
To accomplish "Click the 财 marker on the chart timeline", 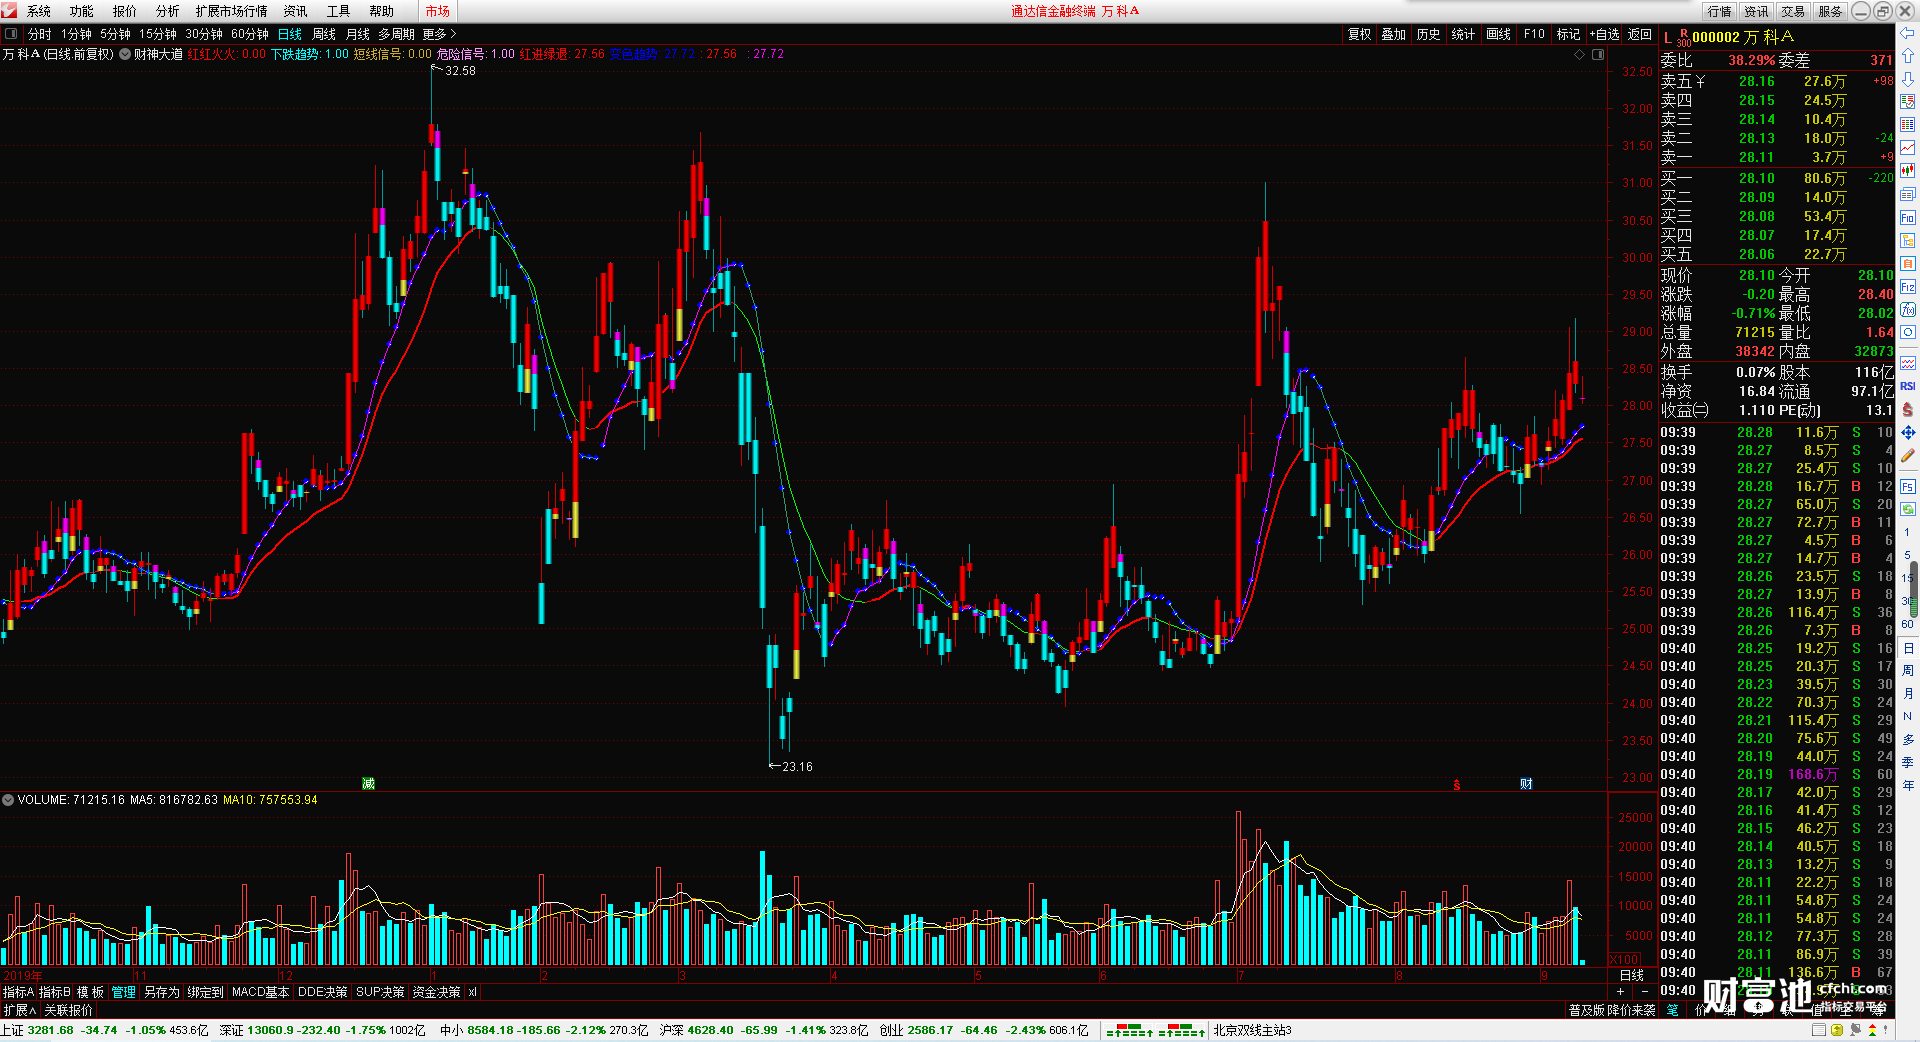I will (1526, 784).
